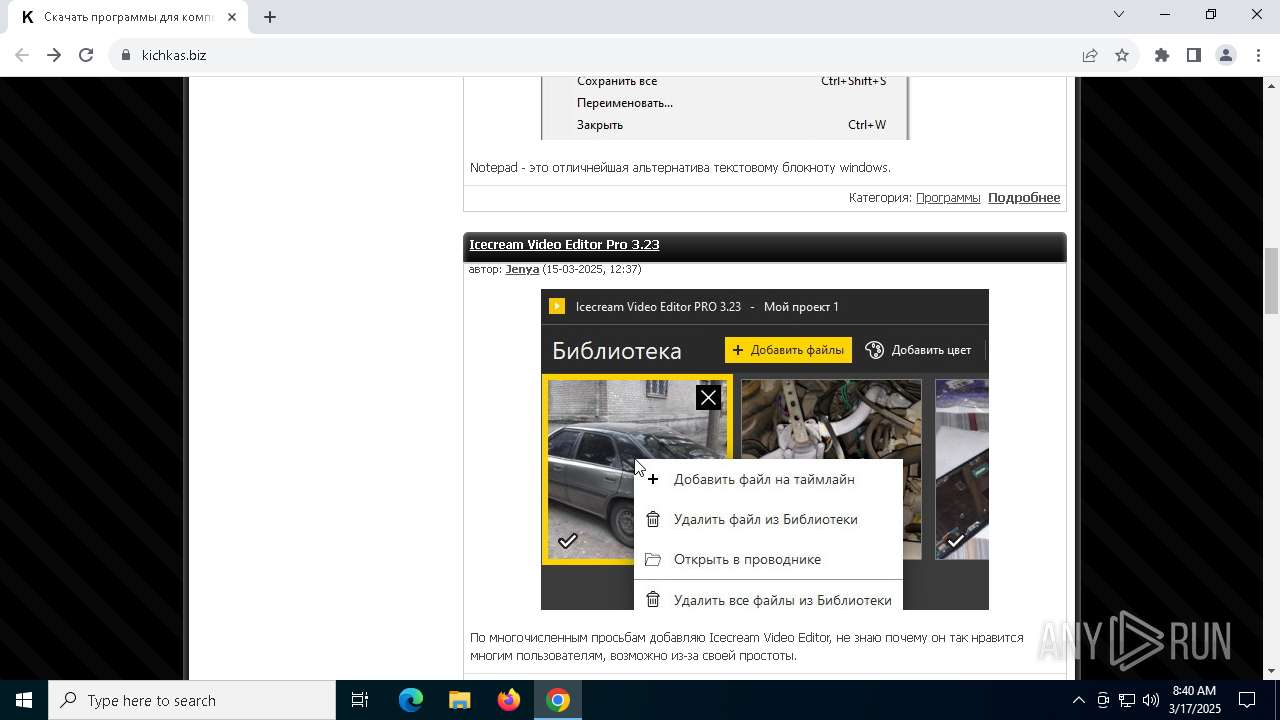Open volume control tray icon
This screenshot has width=1280, height=720.
[1151, 700]
